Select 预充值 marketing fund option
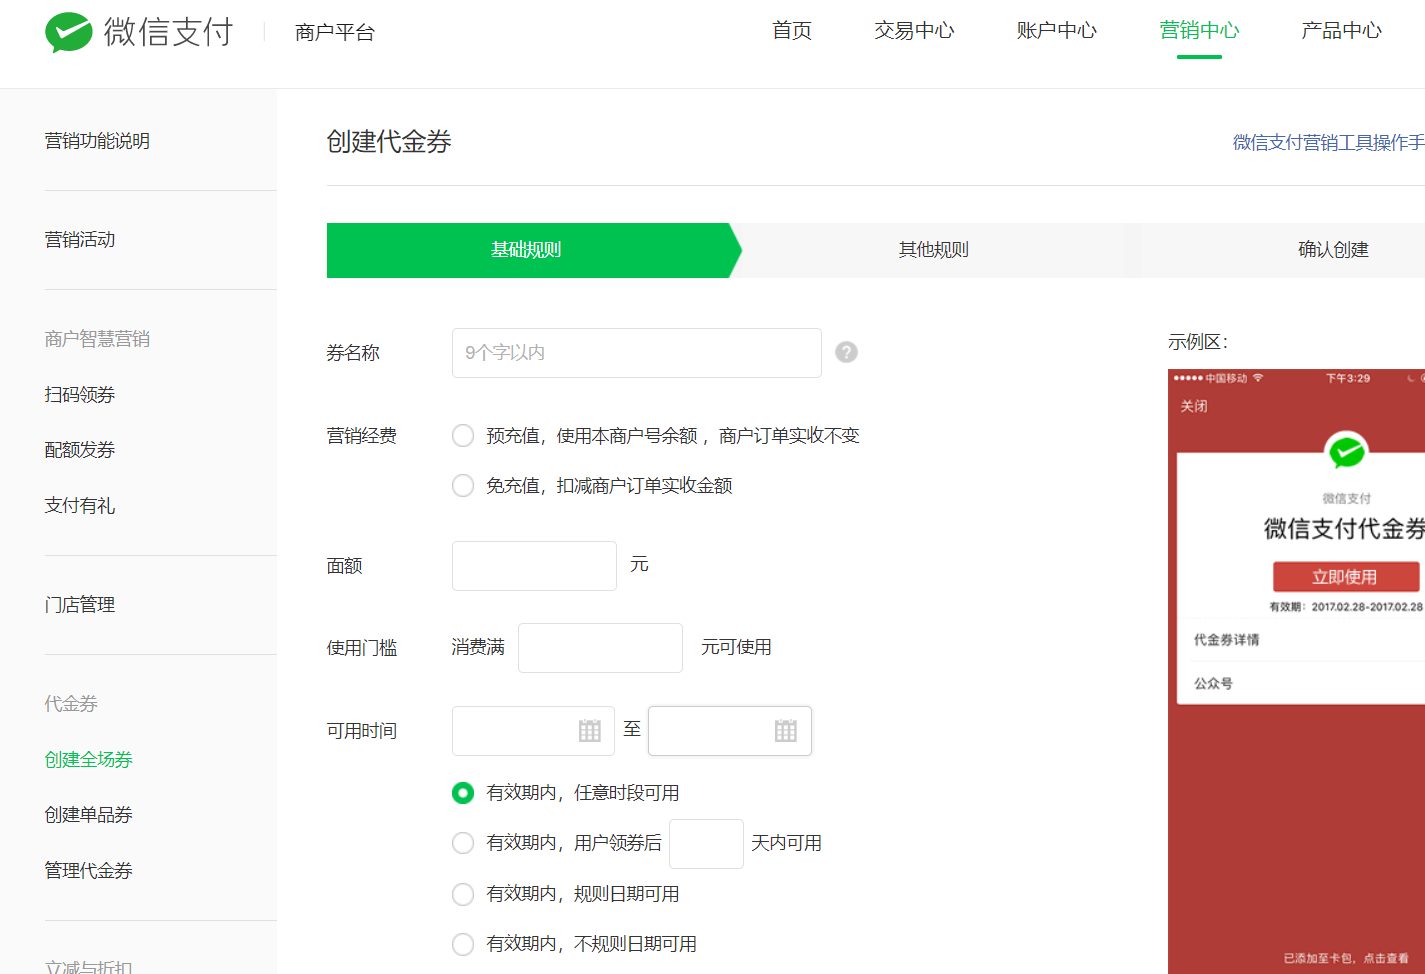Screen dimensions: 1425x974 point(463,436)
